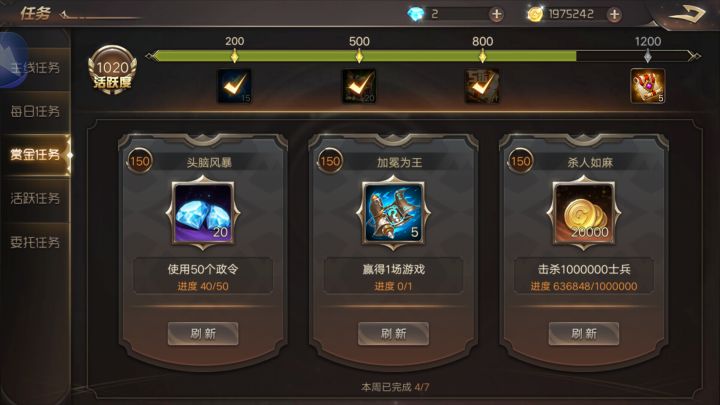Switch to the 主线任务 tab
Viewport: 720px width, 405px height.
(35, 68)
